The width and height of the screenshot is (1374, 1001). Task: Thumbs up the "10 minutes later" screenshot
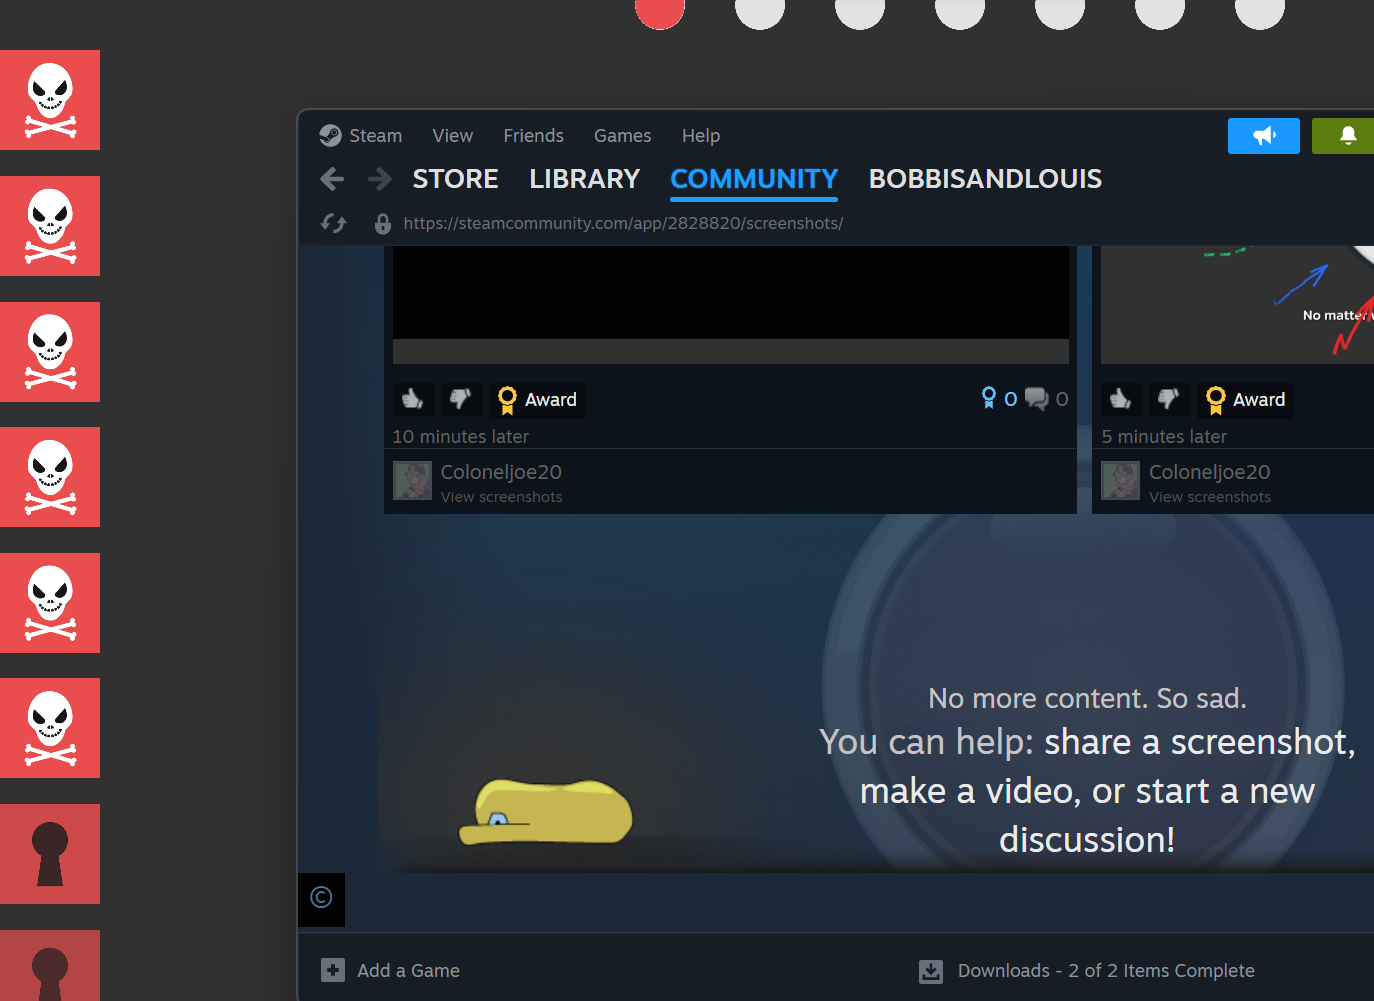pyautogui.click(x=413, y=400)
